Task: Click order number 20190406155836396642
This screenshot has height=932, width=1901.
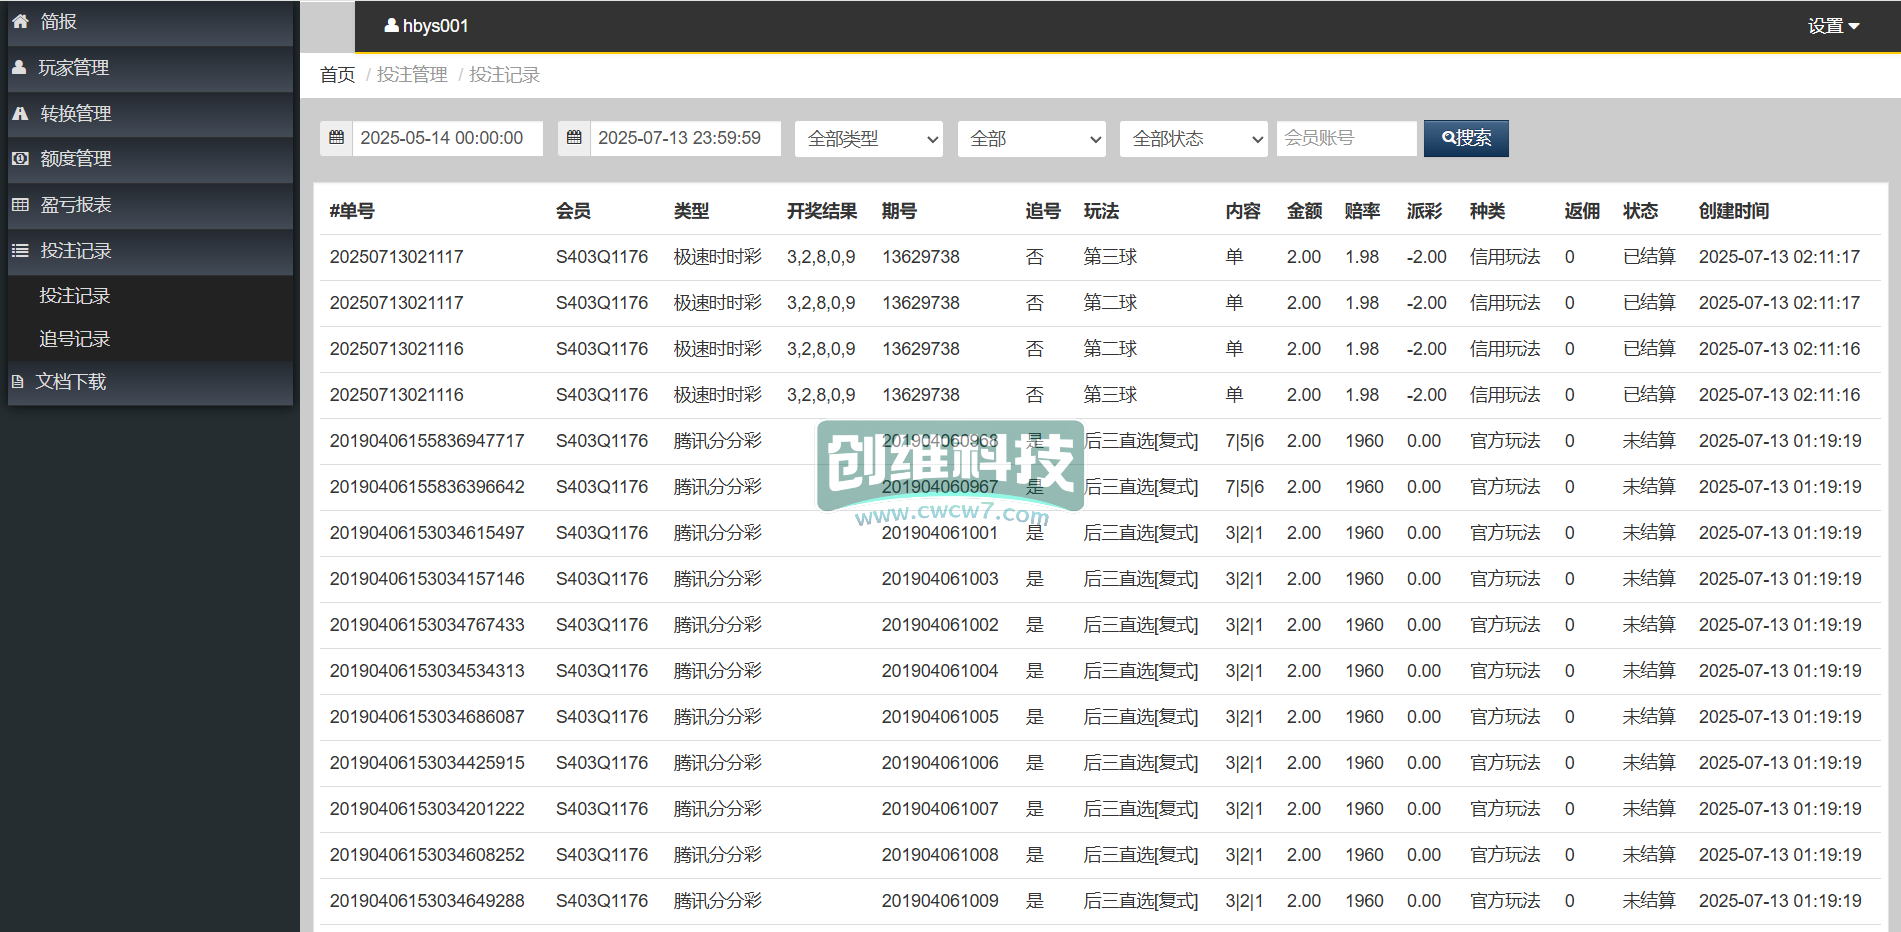Action: pos(427,487)
